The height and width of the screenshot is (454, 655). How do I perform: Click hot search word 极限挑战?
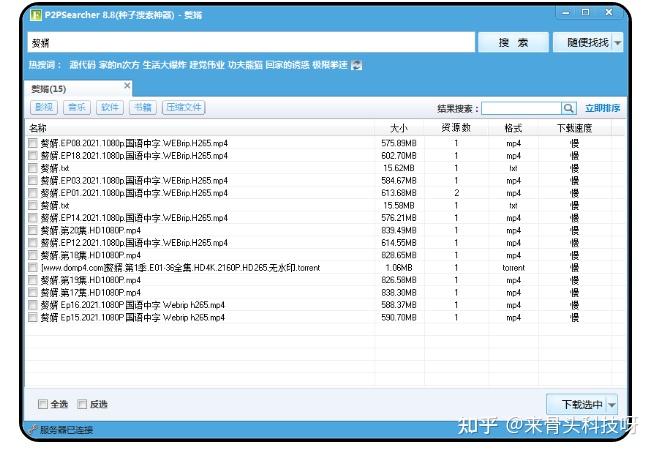330,65
